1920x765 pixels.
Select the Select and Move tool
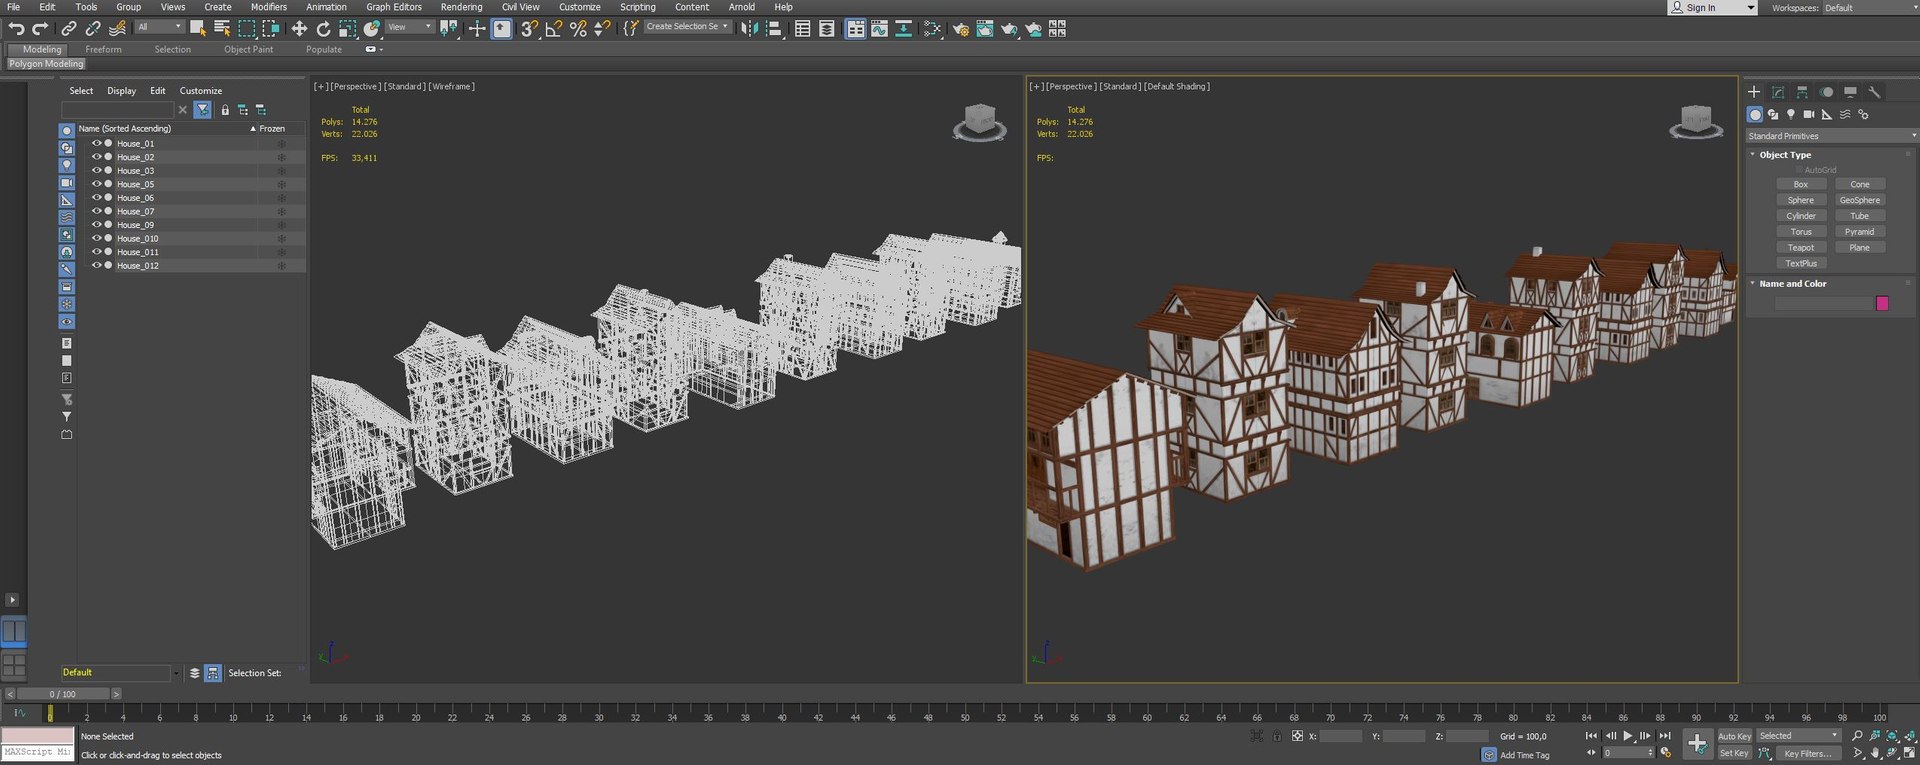(299, 29)
